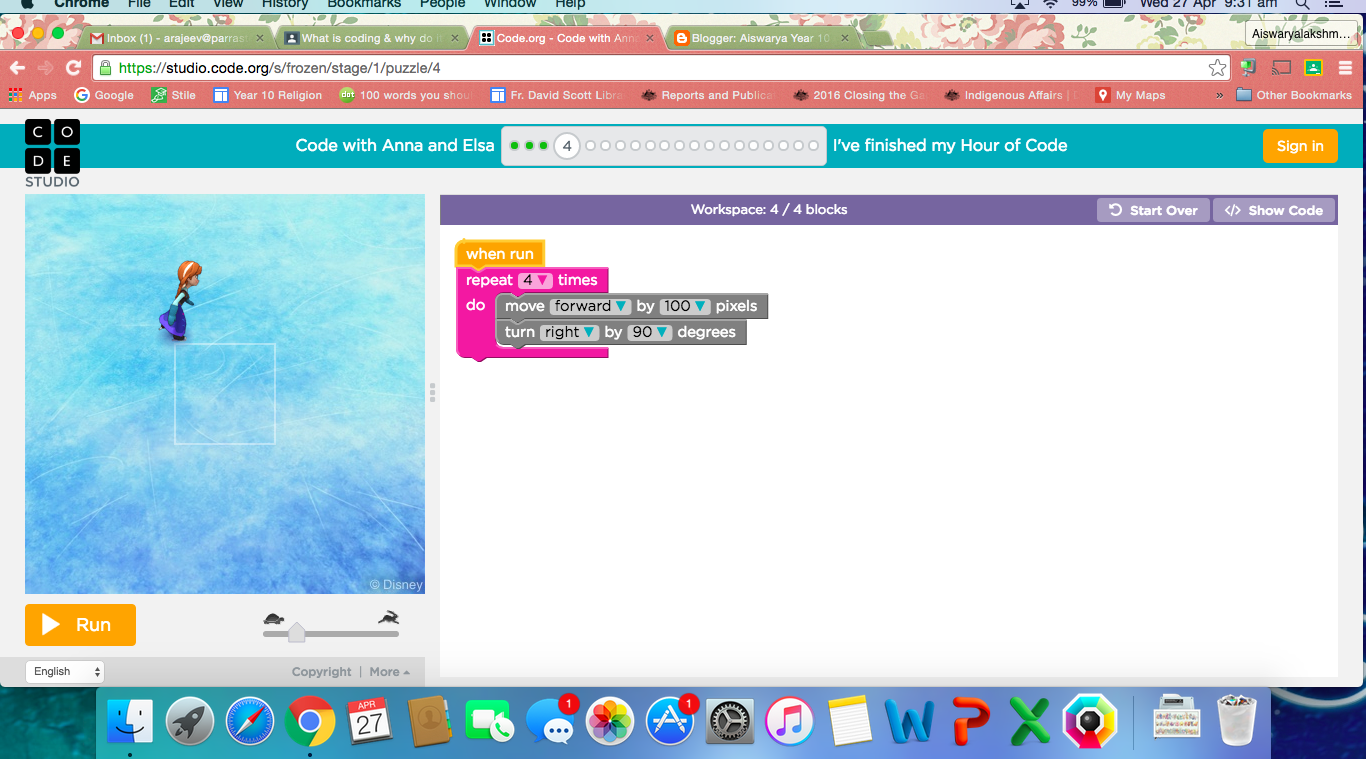Open the 100 words you should bookmark
This screenshot has width=1366, height=759.
[x=406, y=95]
